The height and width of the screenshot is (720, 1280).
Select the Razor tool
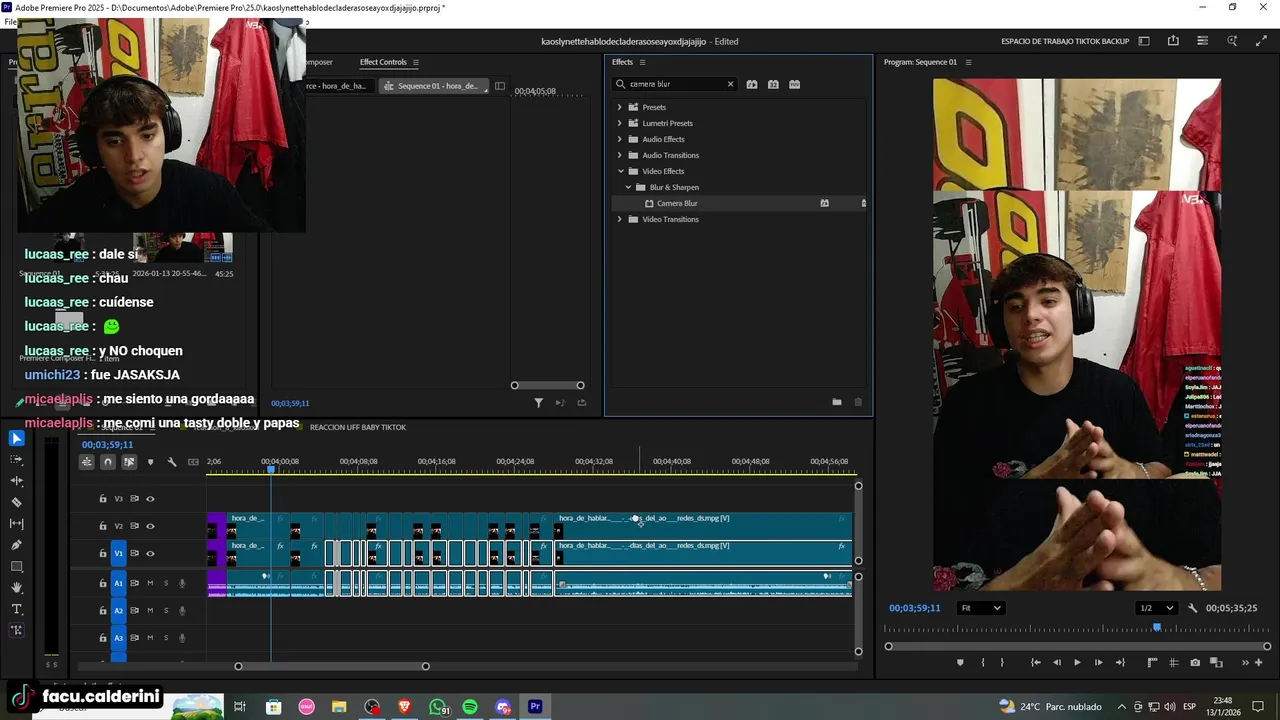(16, 503)
